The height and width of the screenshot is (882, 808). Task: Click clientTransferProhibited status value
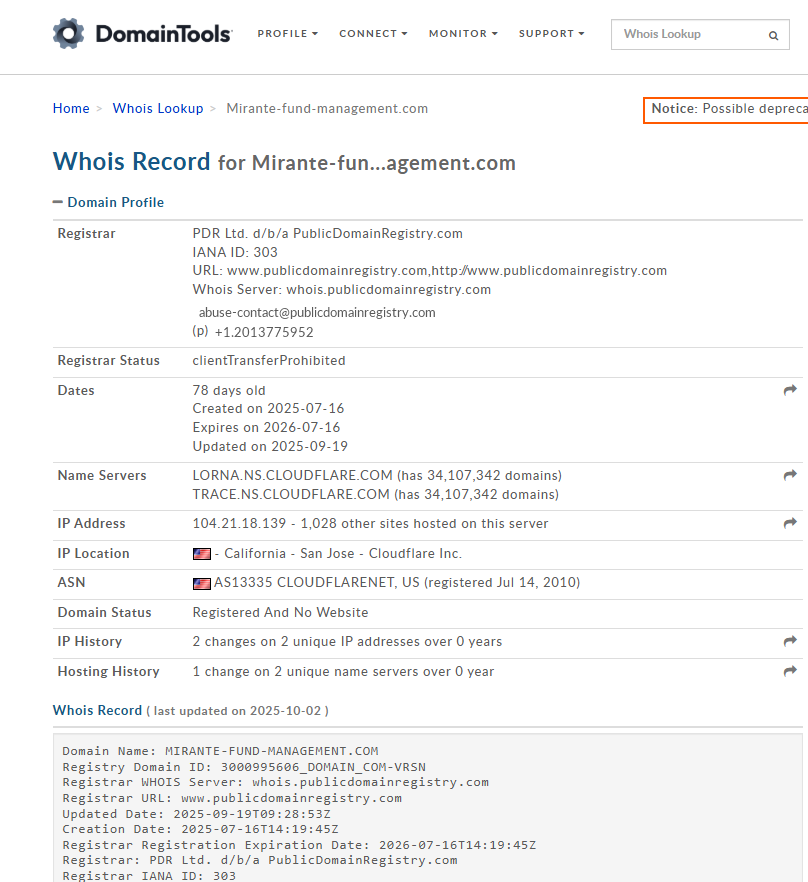(269, 361)
